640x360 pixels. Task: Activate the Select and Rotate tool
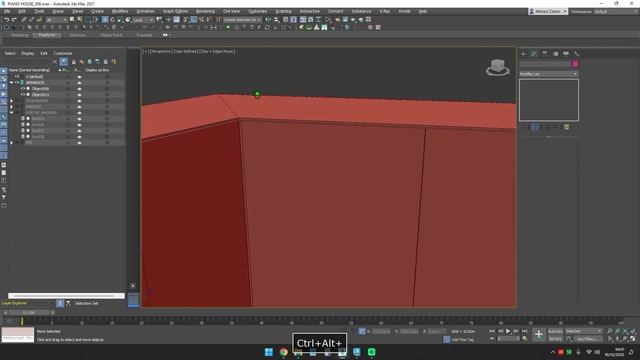pos(113,20)
